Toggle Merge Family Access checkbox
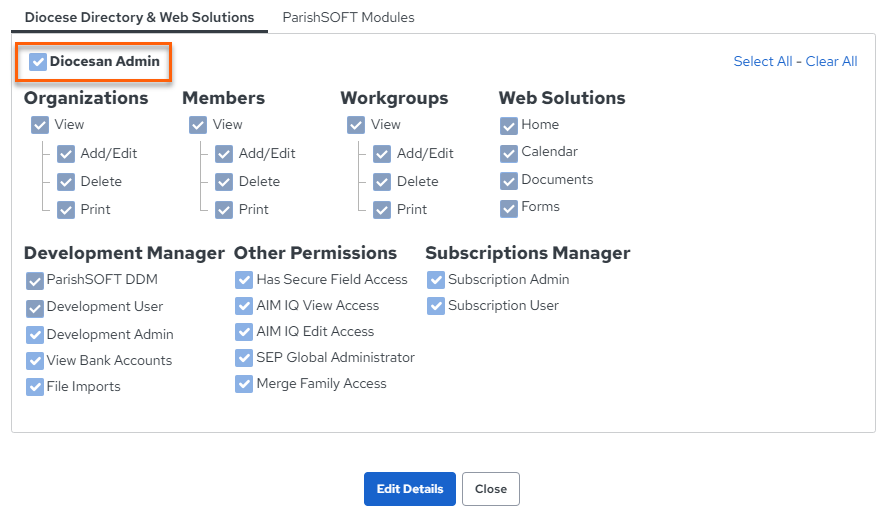The width and height of the screenshot is (889, 514). click(x=244, y=384)
